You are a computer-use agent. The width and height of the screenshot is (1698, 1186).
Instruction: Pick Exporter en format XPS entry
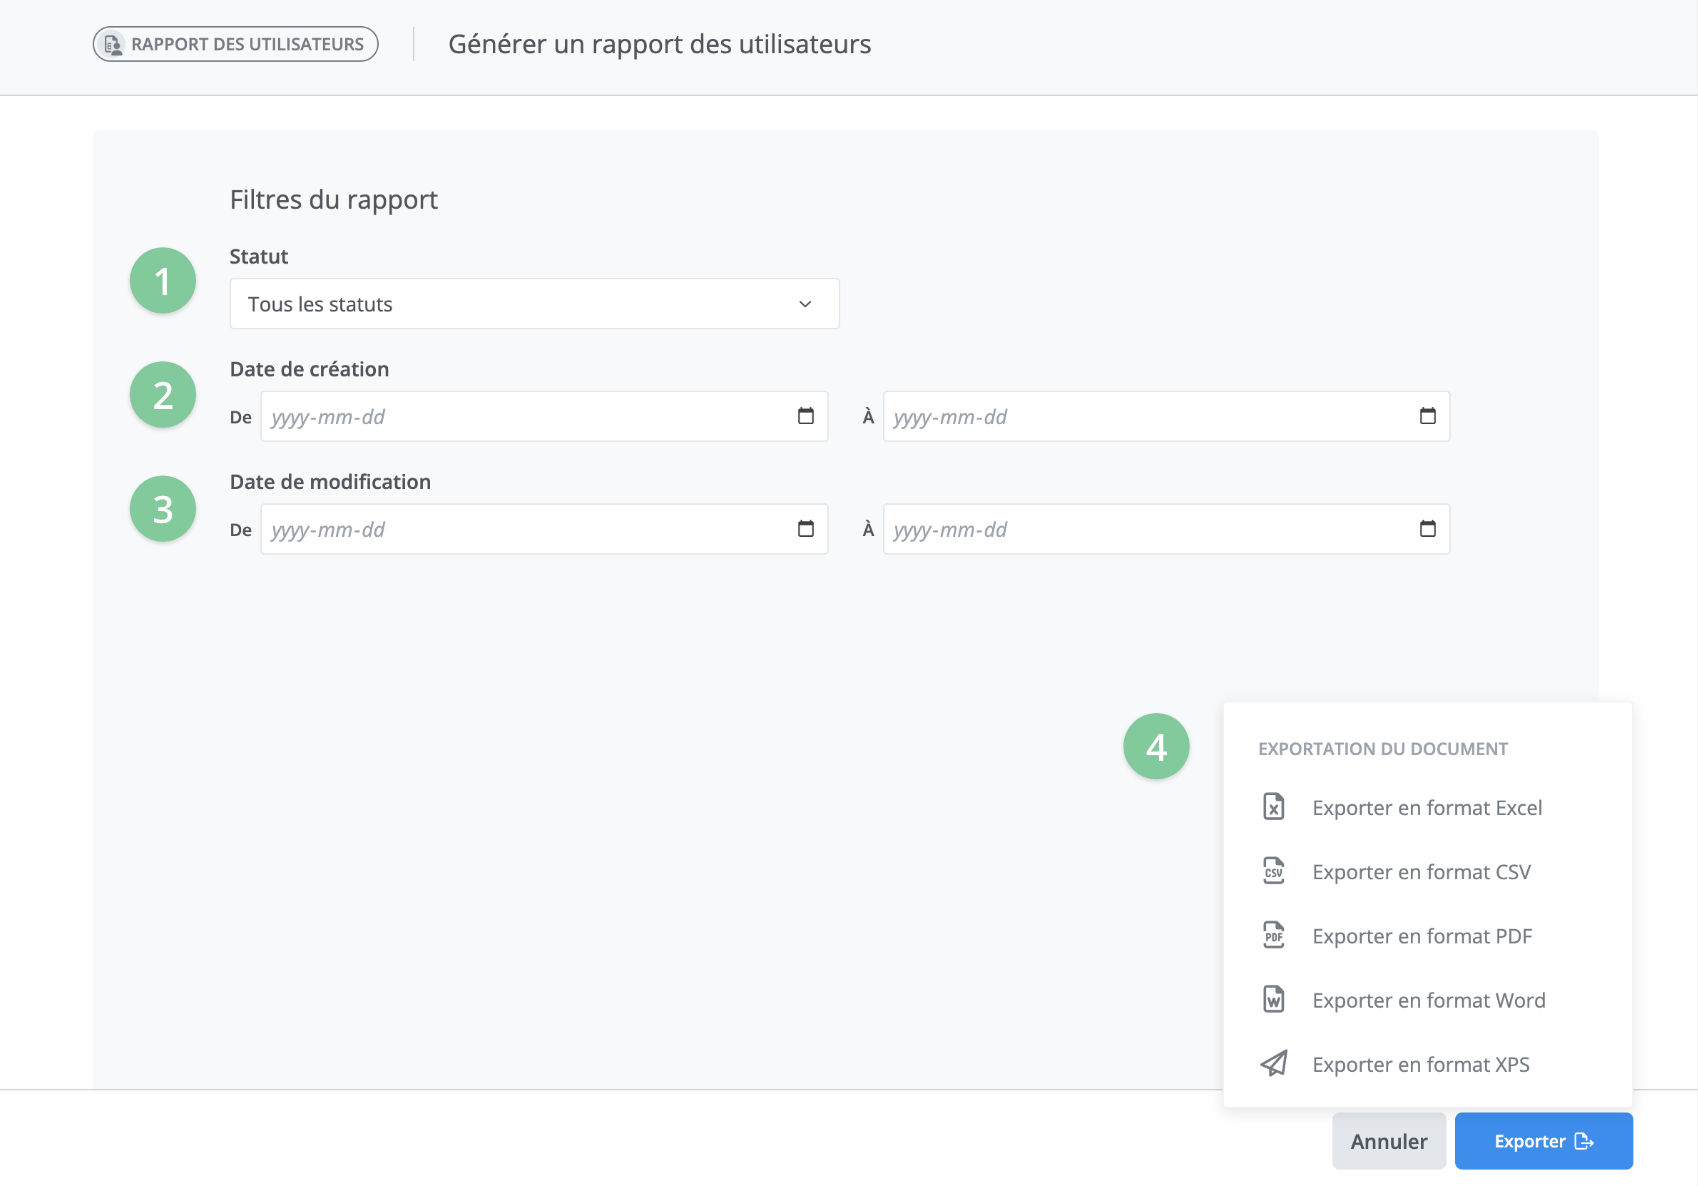(1420, 1065)
